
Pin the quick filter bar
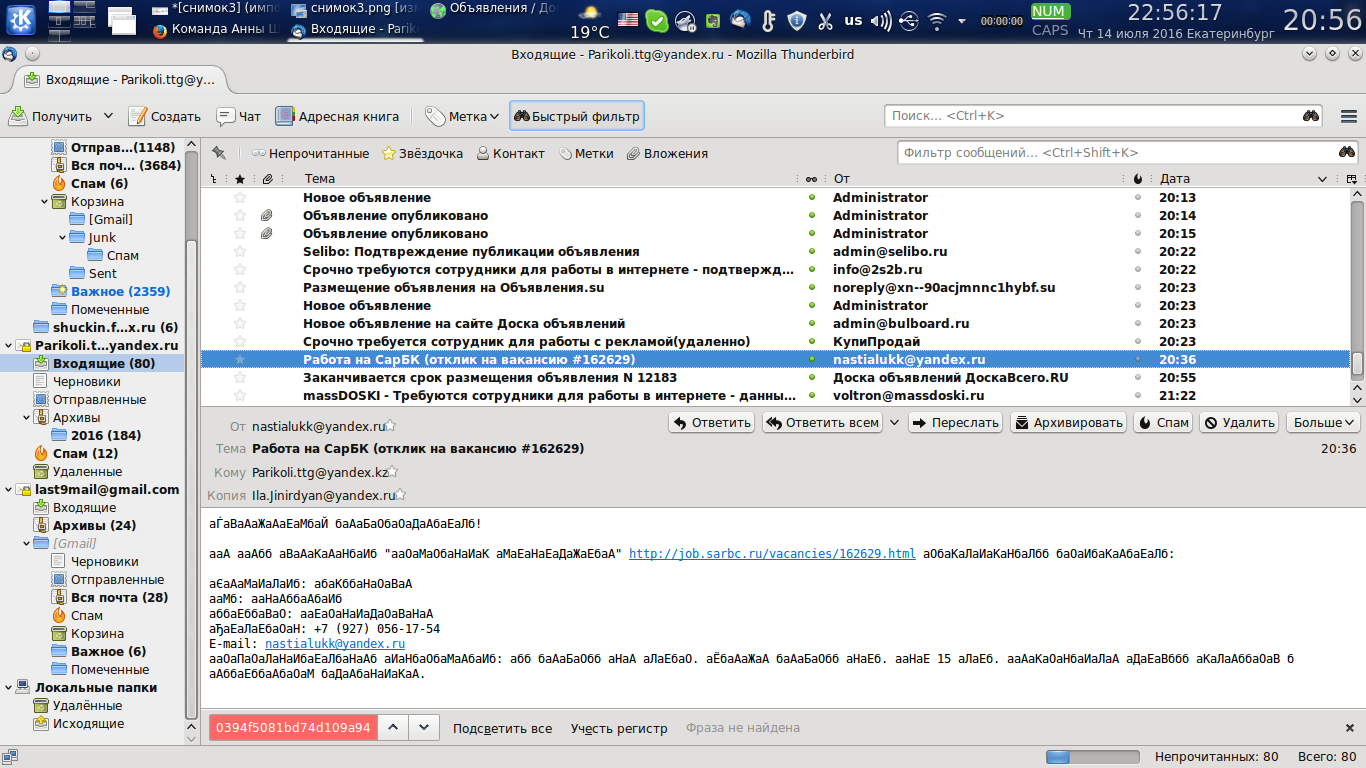pyautogui.click(x=219, y=153)
